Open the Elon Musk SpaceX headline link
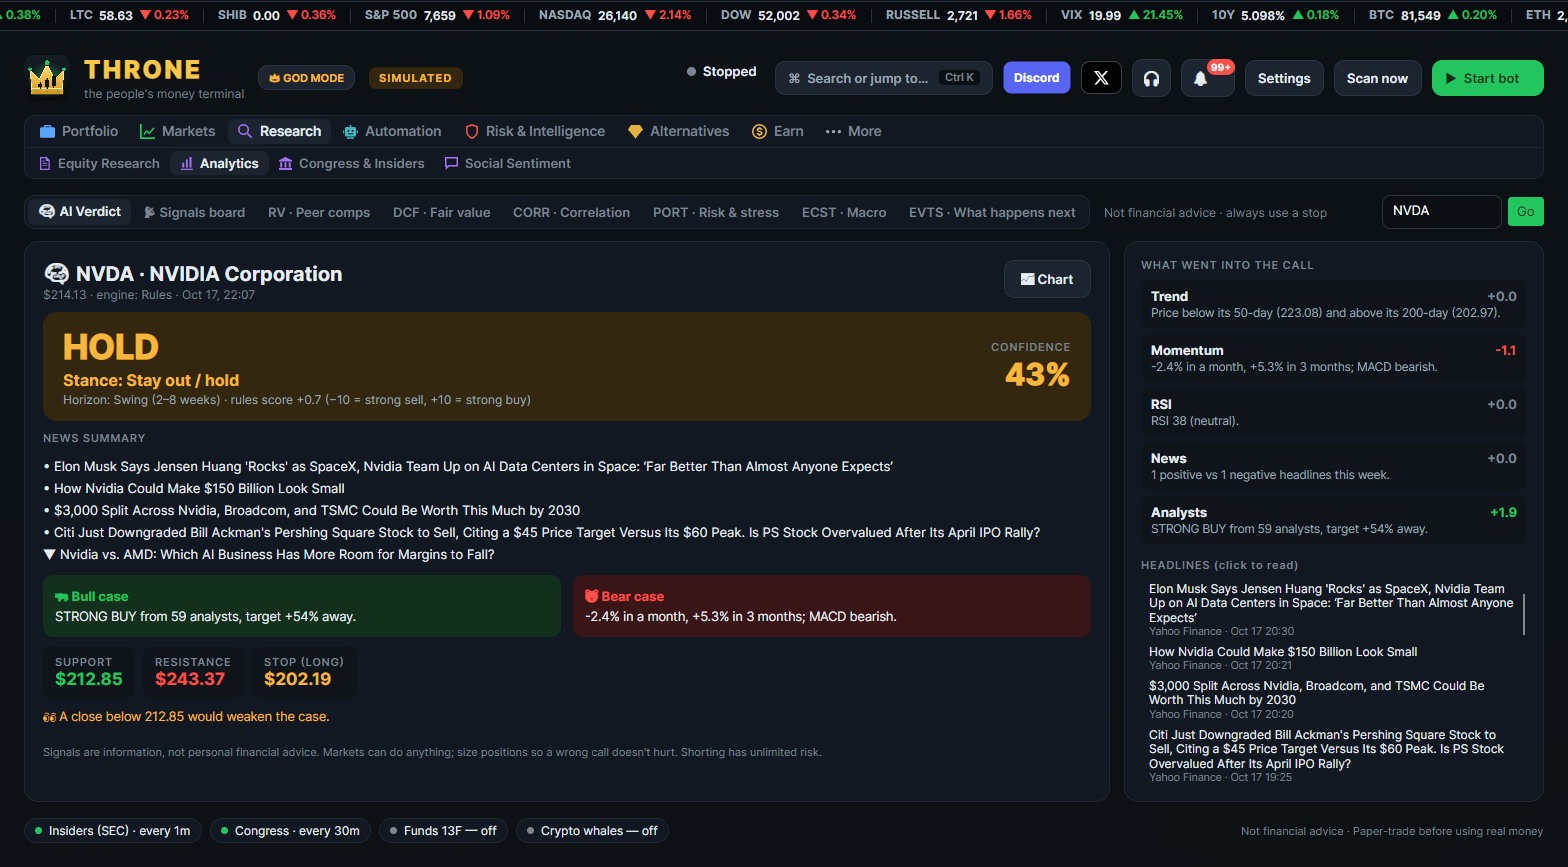Screen dimensions: 1568x867 1330,603
